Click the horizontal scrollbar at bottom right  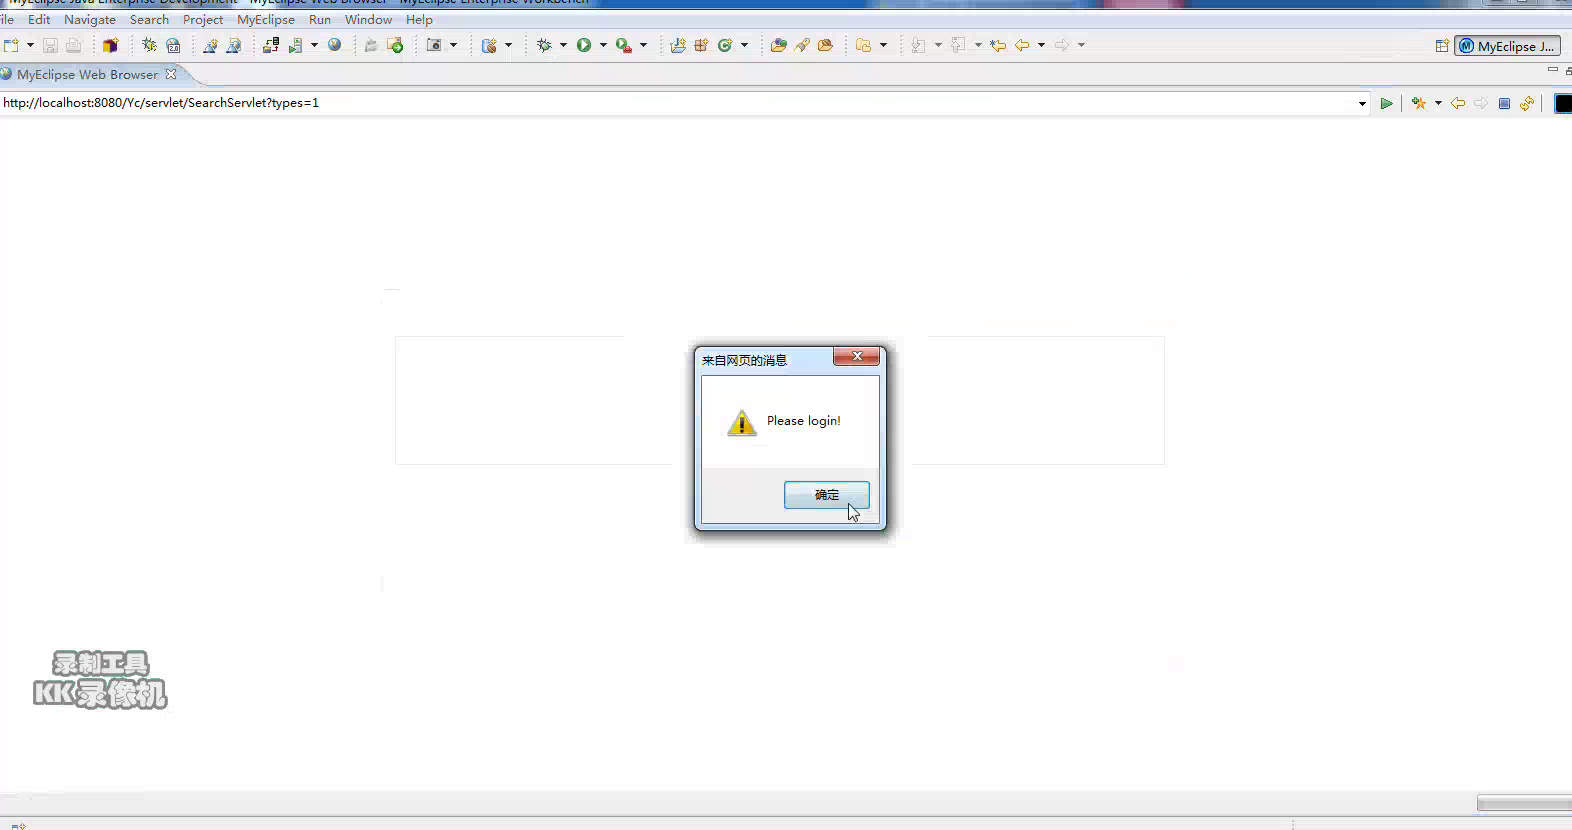click(x=1524, y=803)
